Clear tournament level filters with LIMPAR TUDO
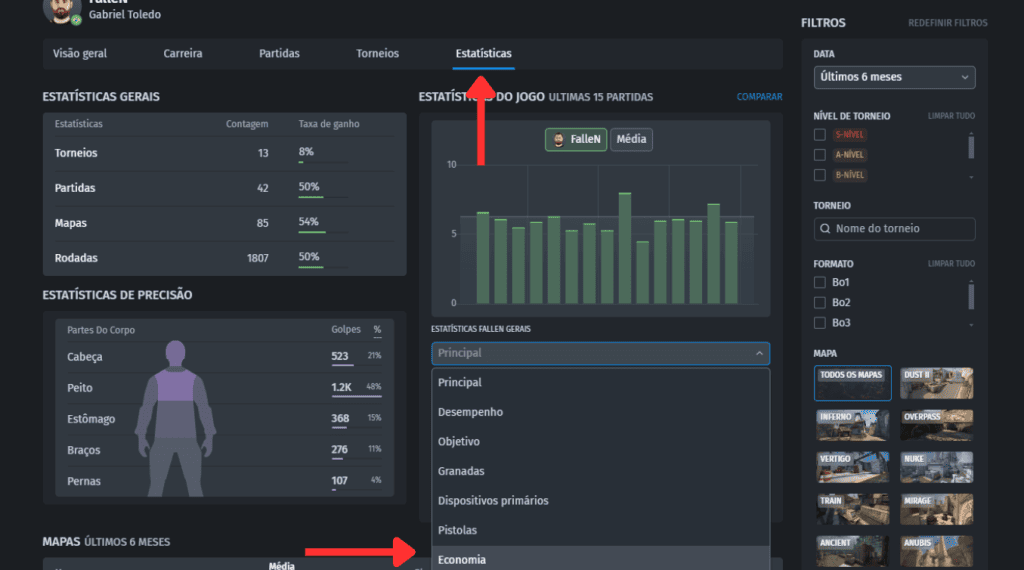1024x570 pixels. pos(951,116)
